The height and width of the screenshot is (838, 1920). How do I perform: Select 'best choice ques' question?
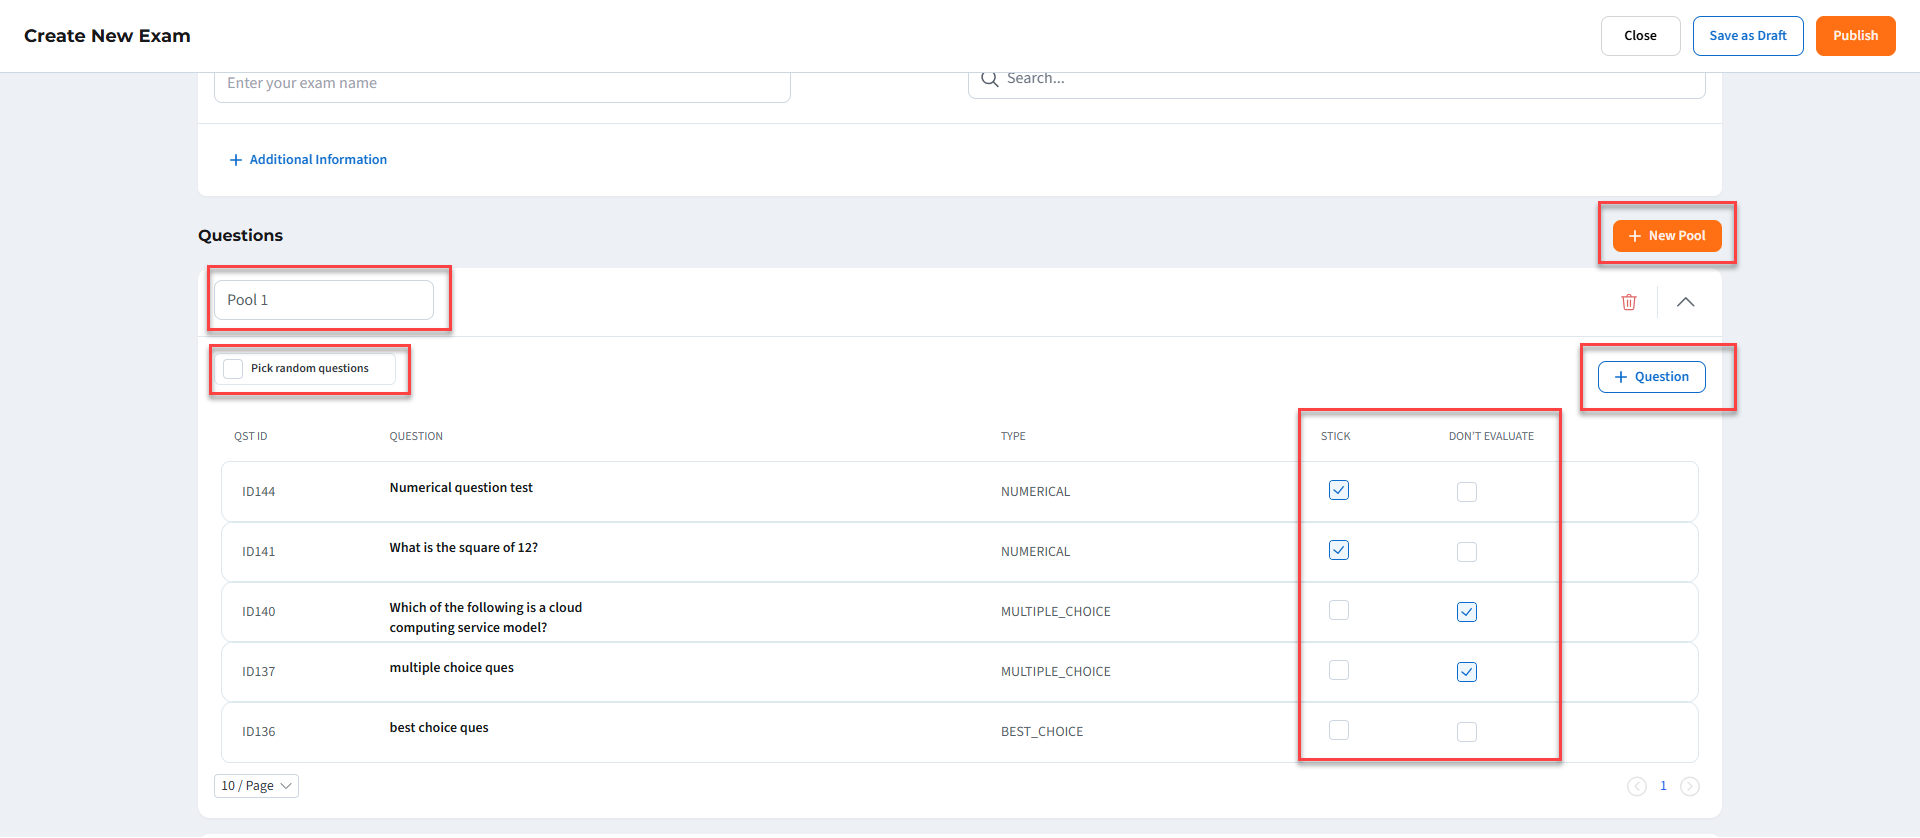pos(439,728)
